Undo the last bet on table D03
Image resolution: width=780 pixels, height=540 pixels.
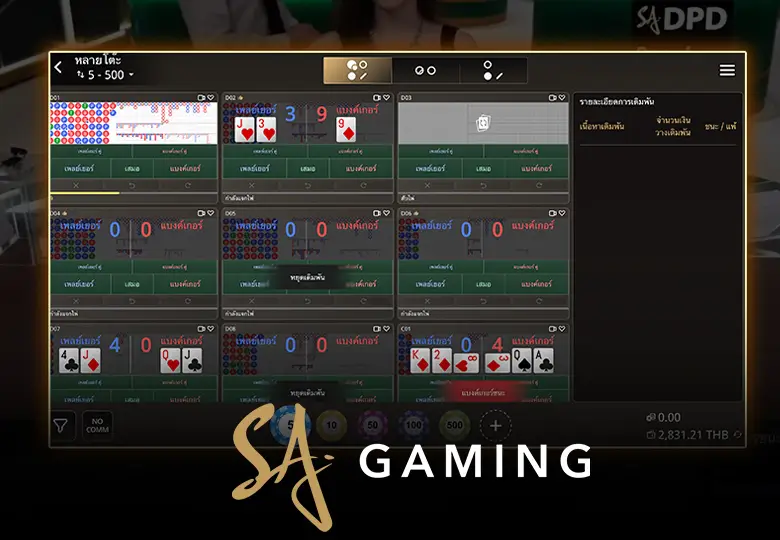point(483,185)
